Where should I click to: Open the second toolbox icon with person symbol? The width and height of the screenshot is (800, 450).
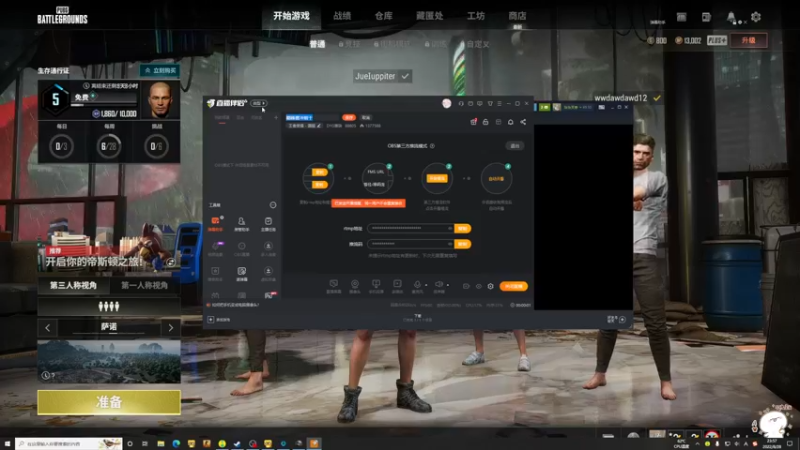coord(241,223)
